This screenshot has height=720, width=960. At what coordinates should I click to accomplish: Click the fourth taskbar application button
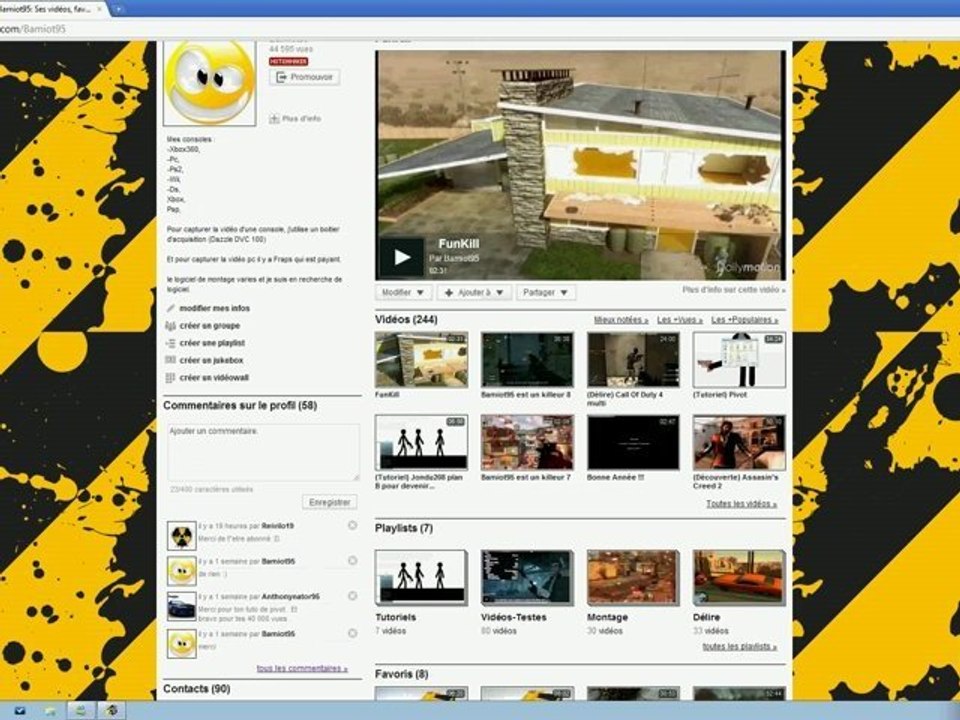click(111, 710)
